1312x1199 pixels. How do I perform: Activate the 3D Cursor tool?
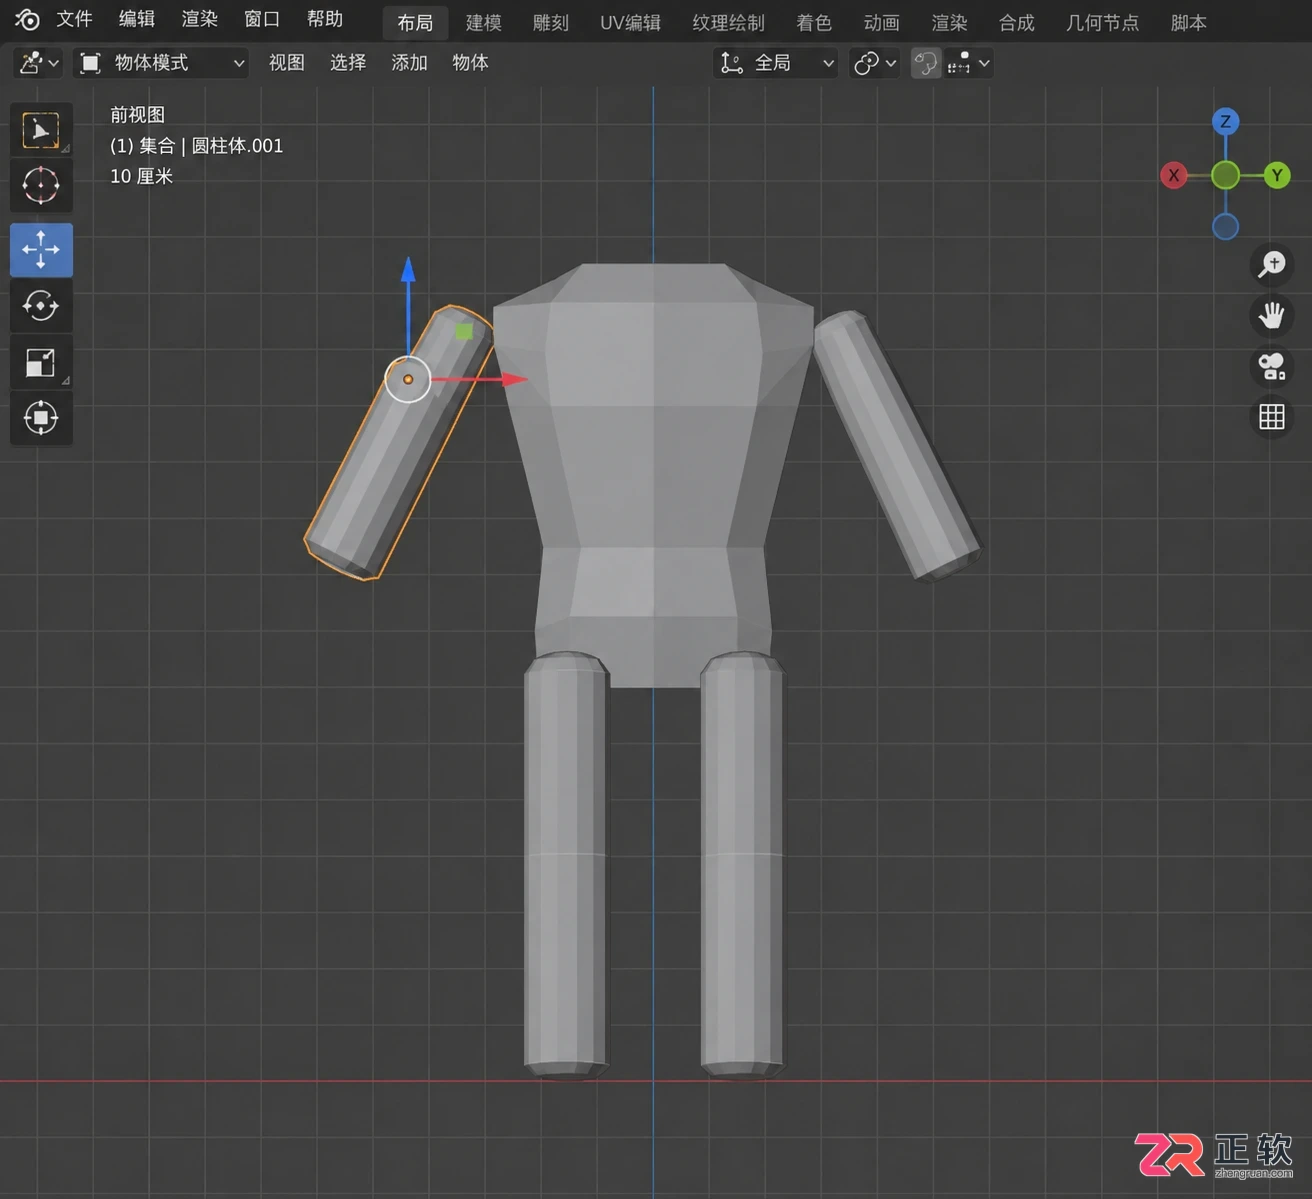click(x=41, y=185)
